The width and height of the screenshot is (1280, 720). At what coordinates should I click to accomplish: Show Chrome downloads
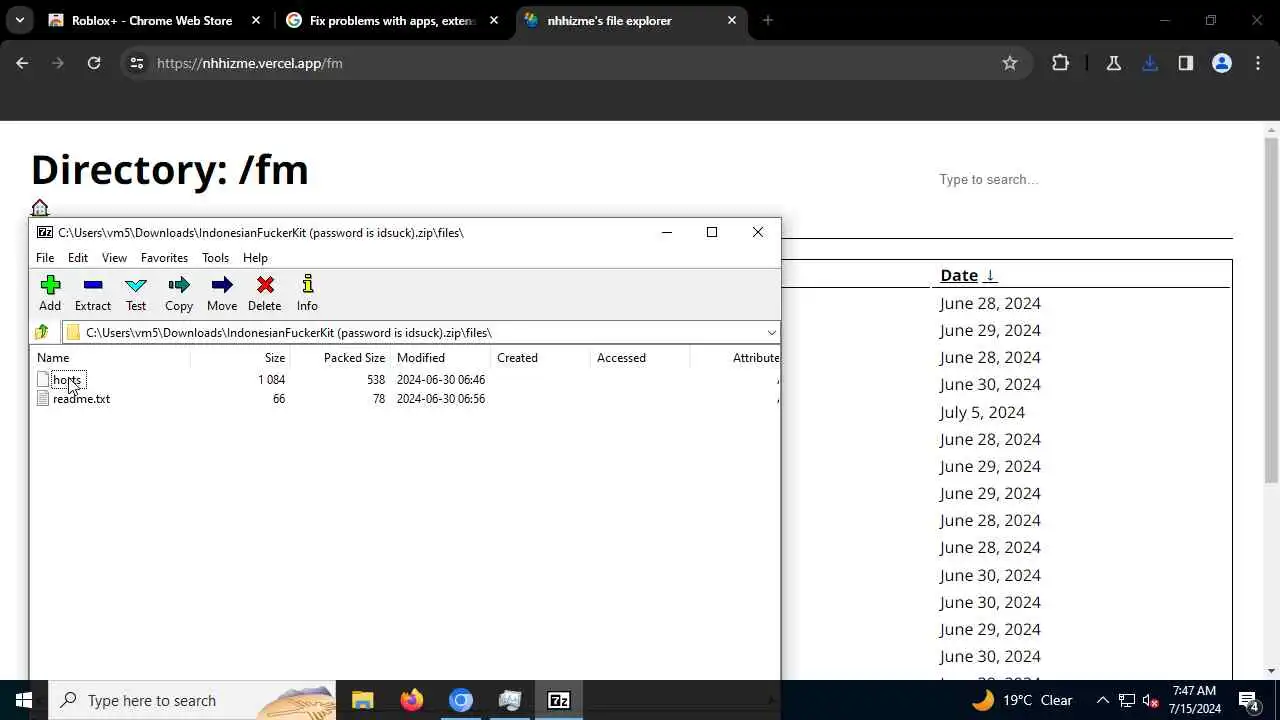tap(1150, 63)
